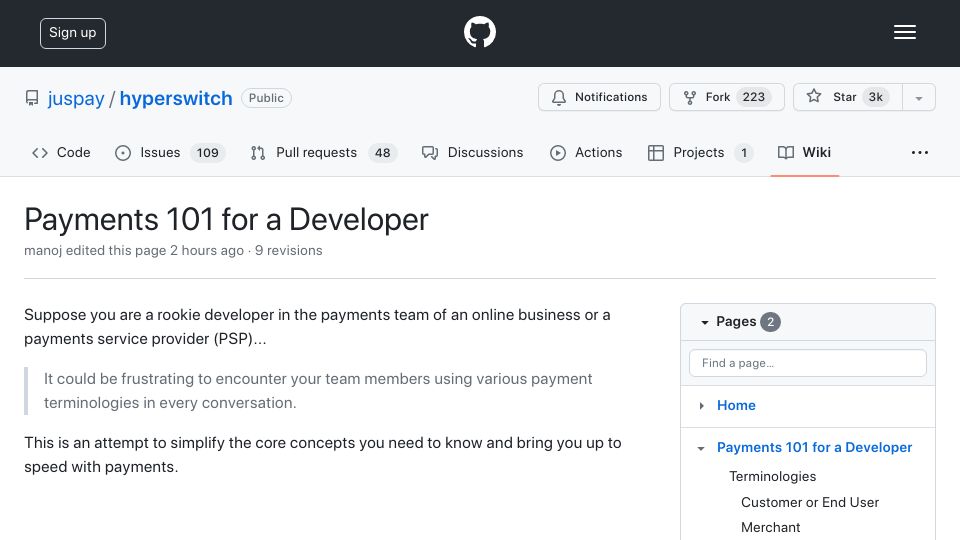Jump to the Terminologies section
Screen dimensions: 960x540
(x=773, y=476)
